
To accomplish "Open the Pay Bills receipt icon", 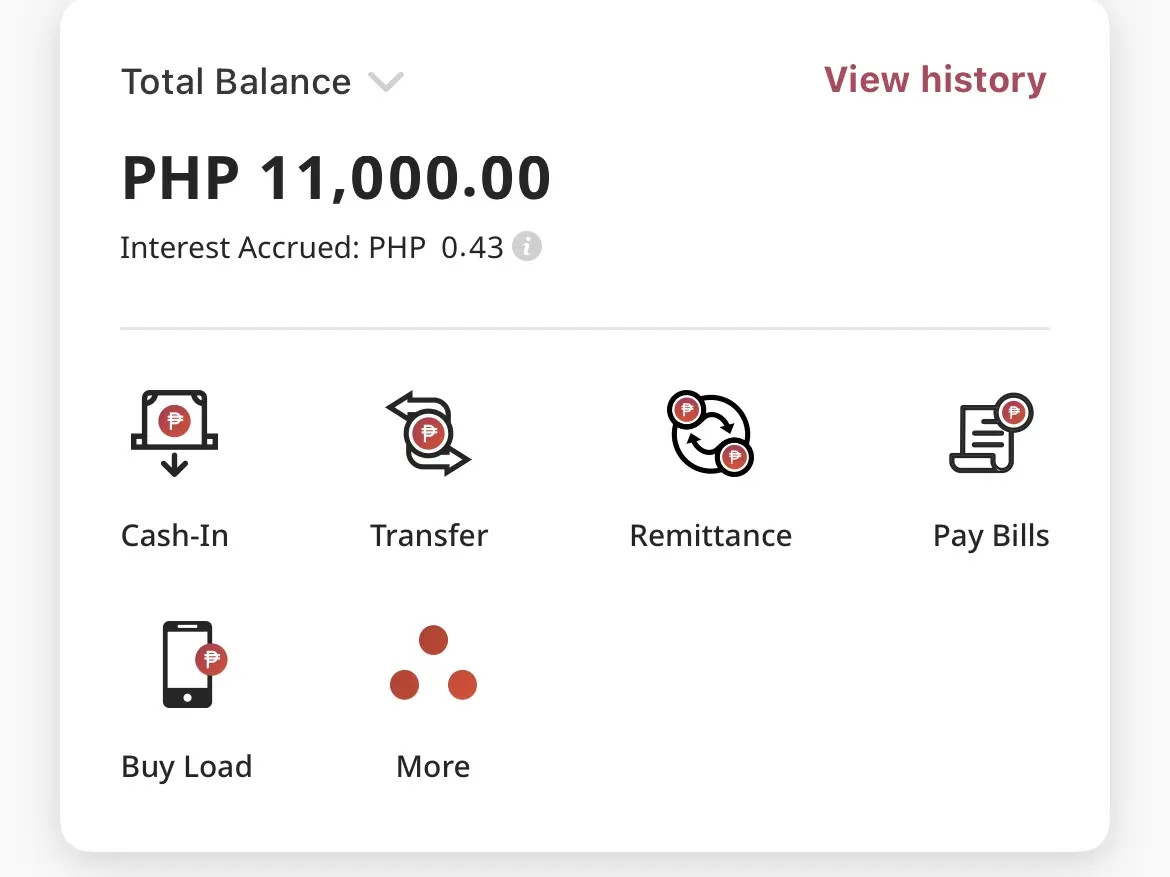I will 991,433.
